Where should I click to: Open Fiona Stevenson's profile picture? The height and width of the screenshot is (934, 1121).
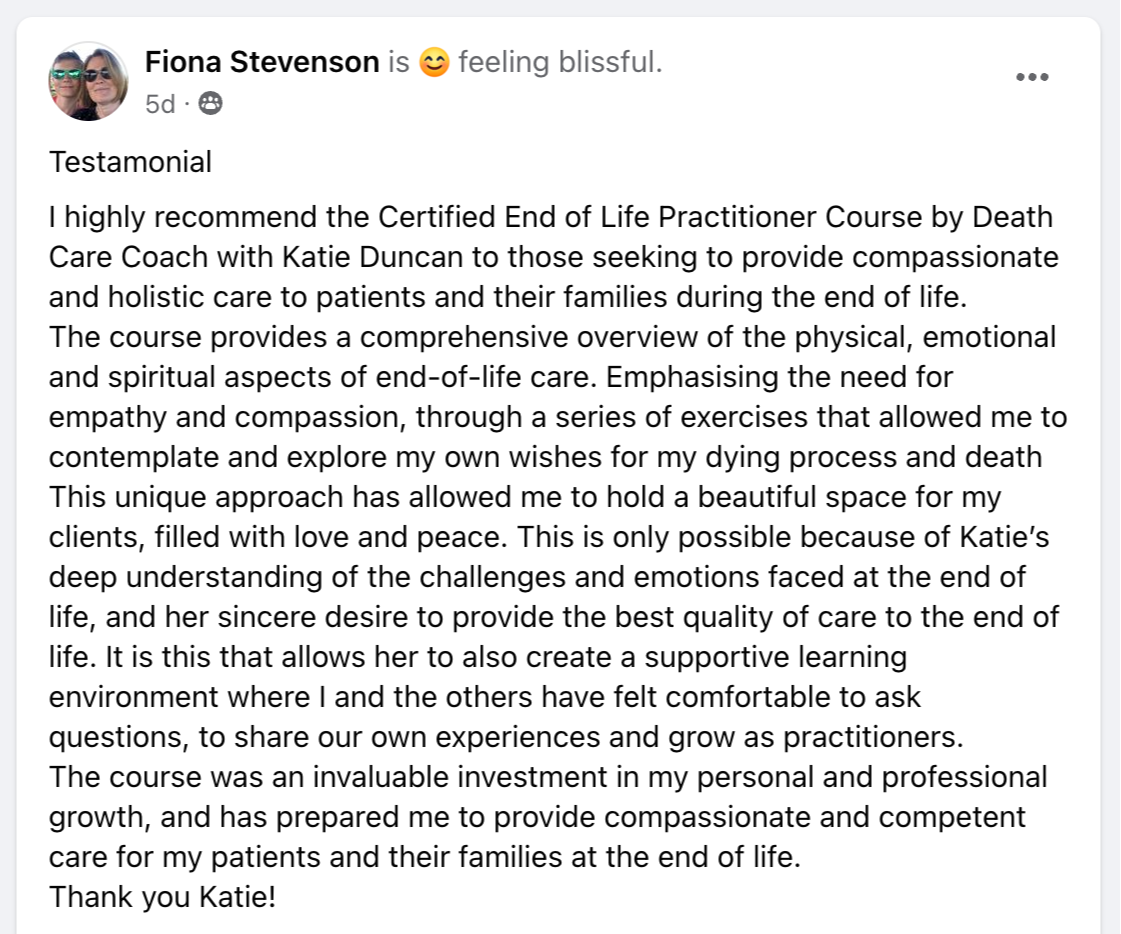pos(87,82)
